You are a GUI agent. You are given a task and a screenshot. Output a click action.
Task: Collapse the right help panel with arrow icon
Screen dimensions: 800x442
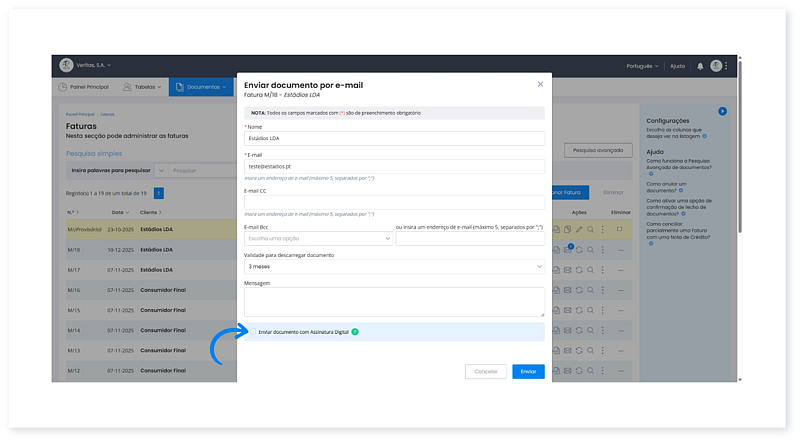722,111
